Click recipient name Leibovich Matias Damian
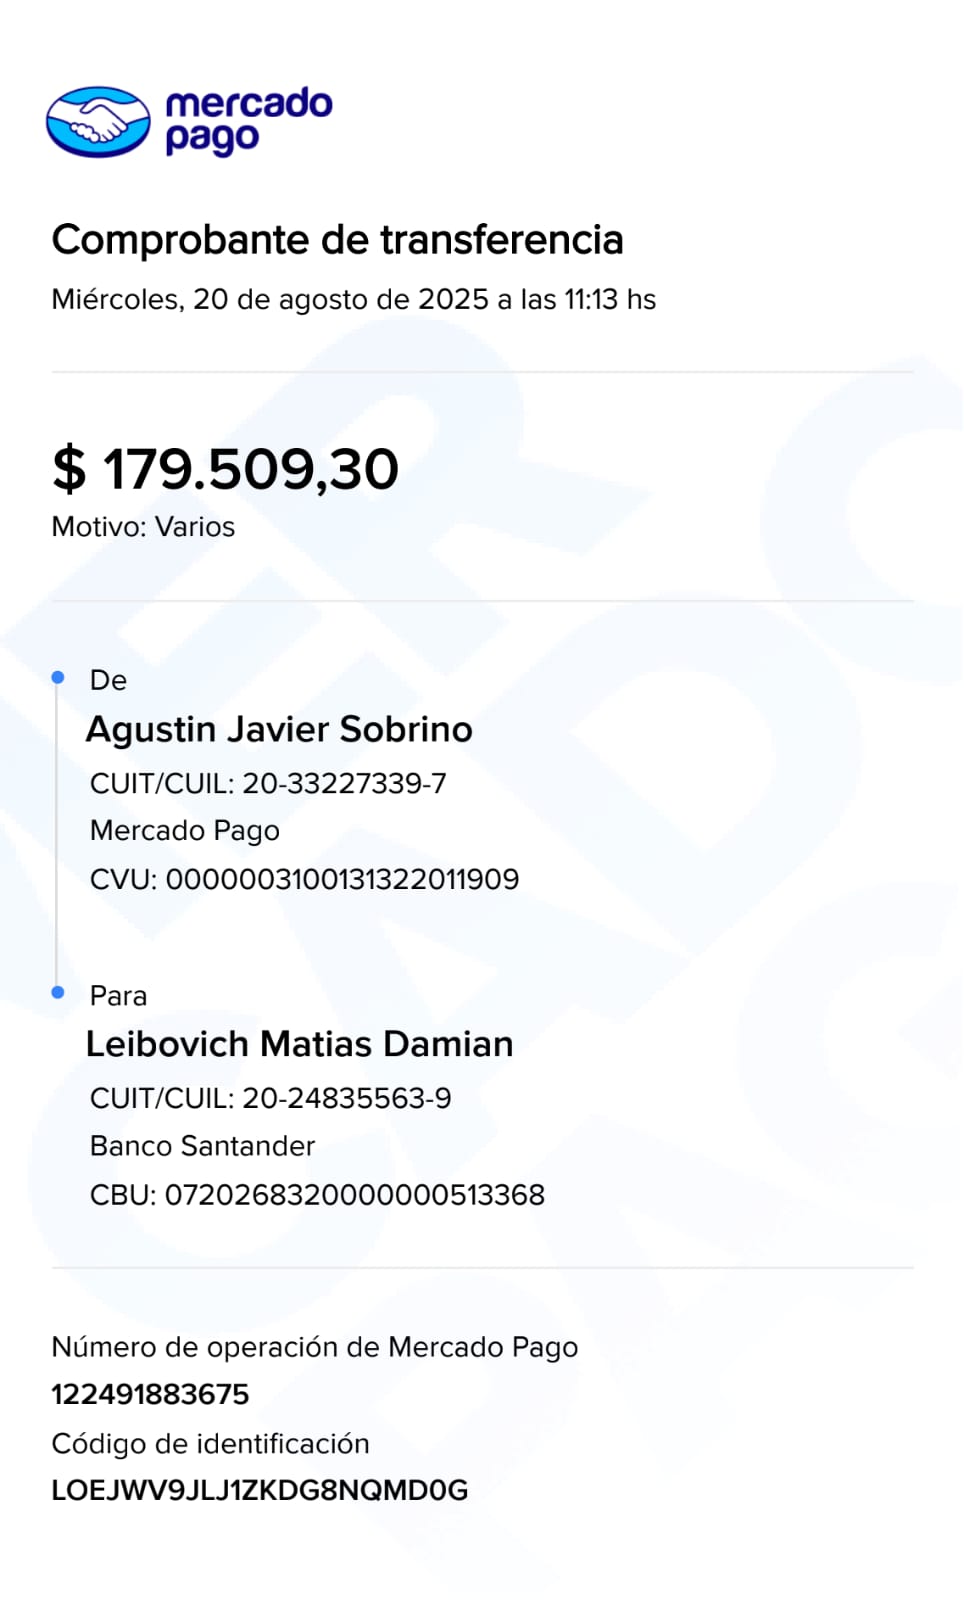Viewport: 964px width, 1600px height. click(x=299, y=1045)
